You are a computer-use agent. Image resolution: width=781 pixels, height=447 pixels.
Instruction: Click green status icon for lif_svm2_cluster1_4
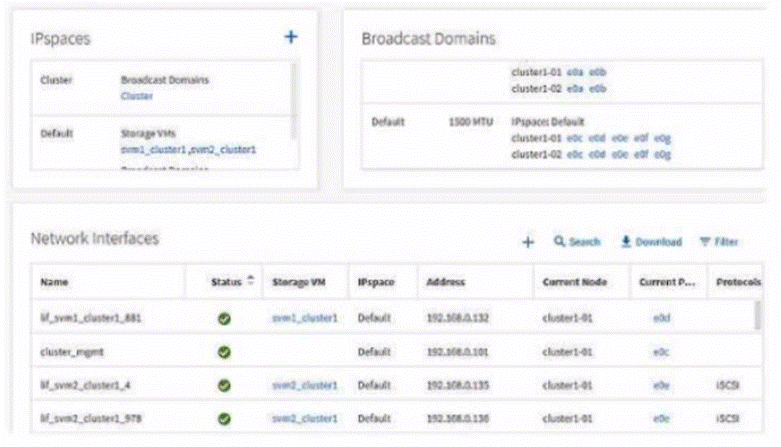225,385
